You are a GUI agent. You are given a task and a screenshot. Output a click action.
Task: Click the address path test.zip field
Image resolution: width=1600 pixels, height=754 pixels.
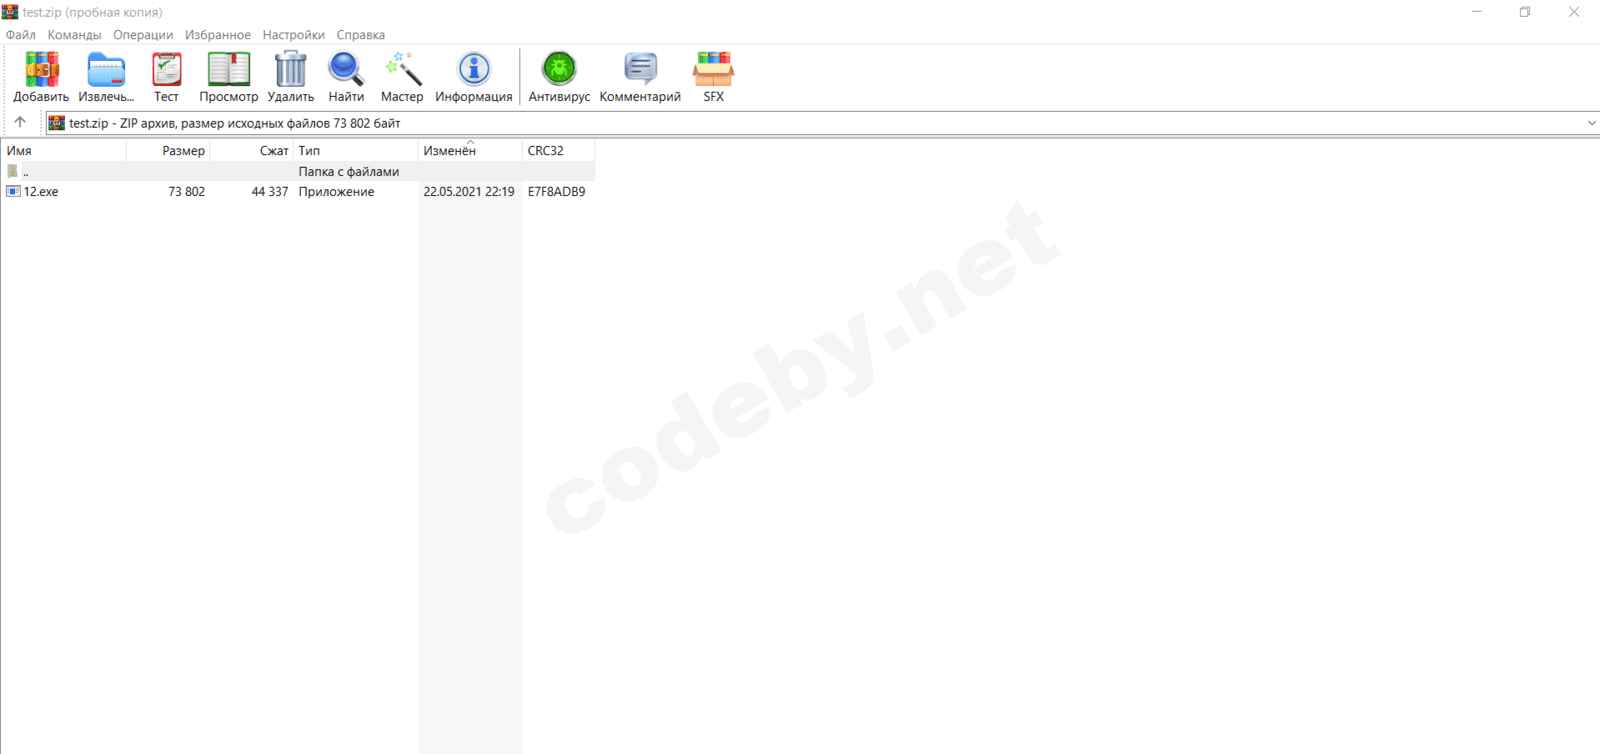pyautogui.click(x=820, y=123)
